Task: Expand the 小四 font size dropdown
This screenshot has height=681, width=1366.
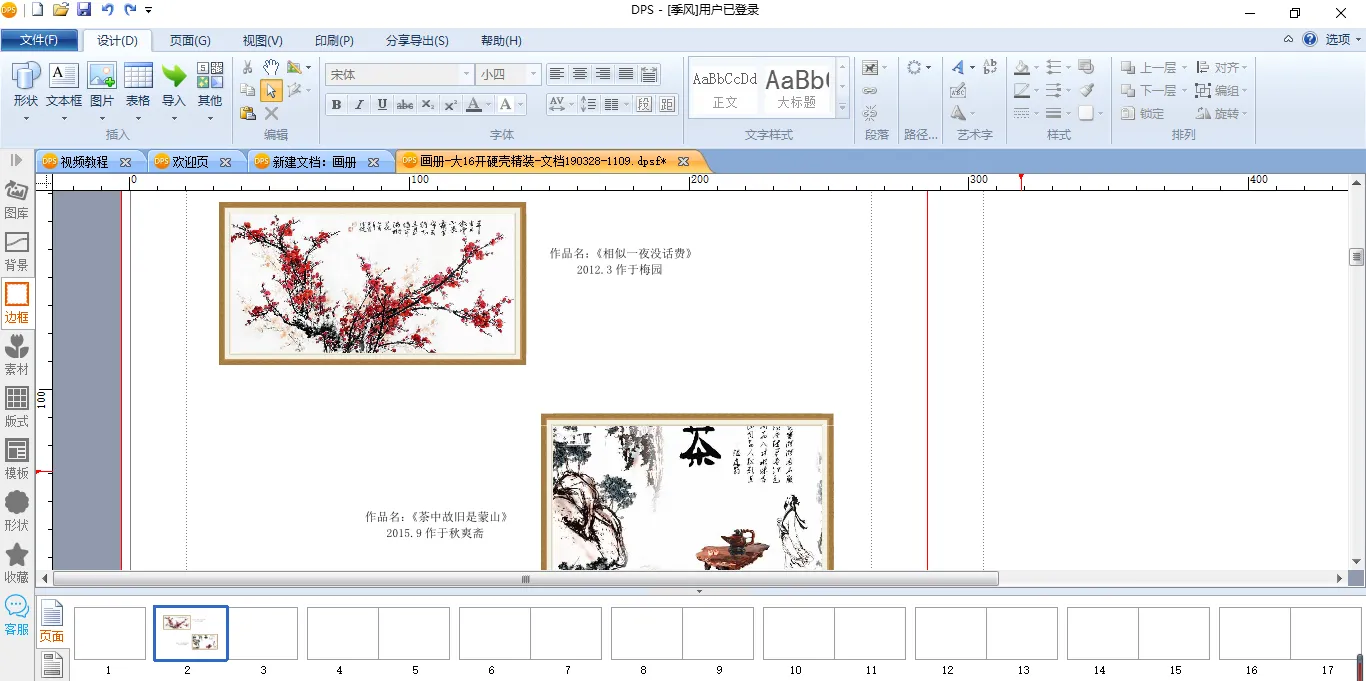Action: [533, 75]
